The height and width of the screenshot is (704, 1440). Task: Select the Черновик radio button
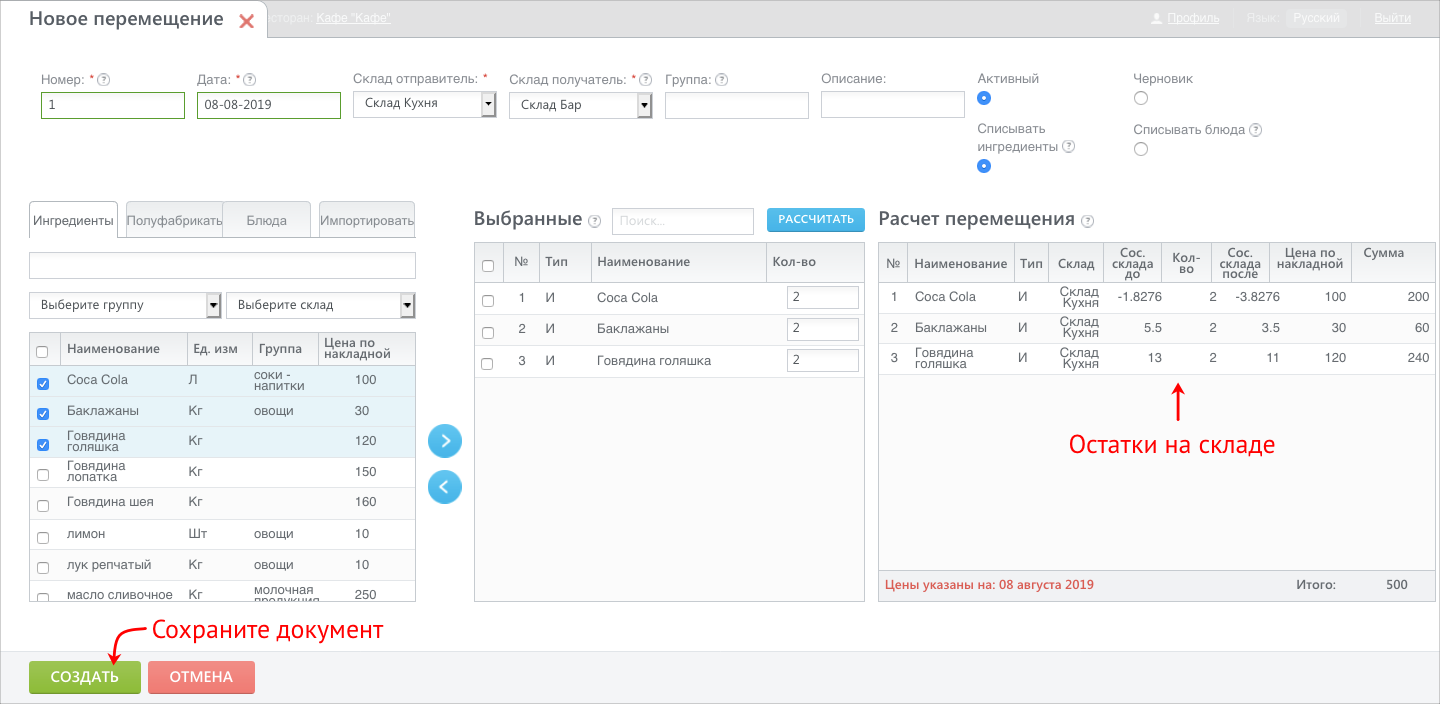[x=1141, y=98]
